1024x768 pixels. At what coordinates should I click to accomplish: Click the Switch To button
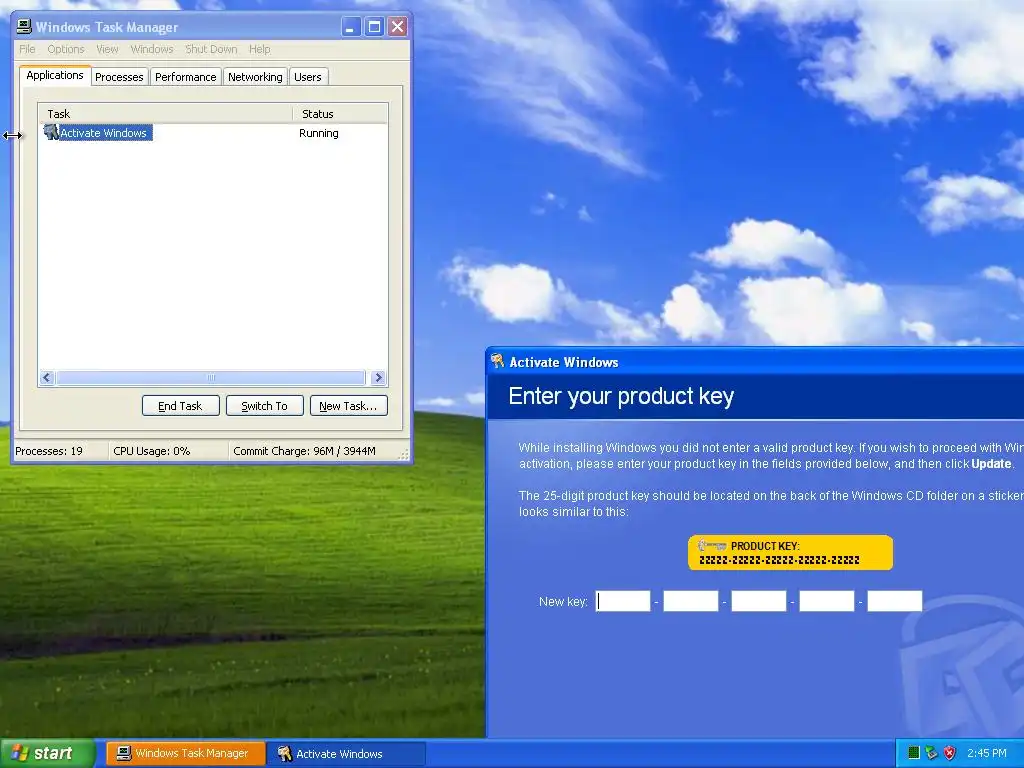click(x=264, y=406)
